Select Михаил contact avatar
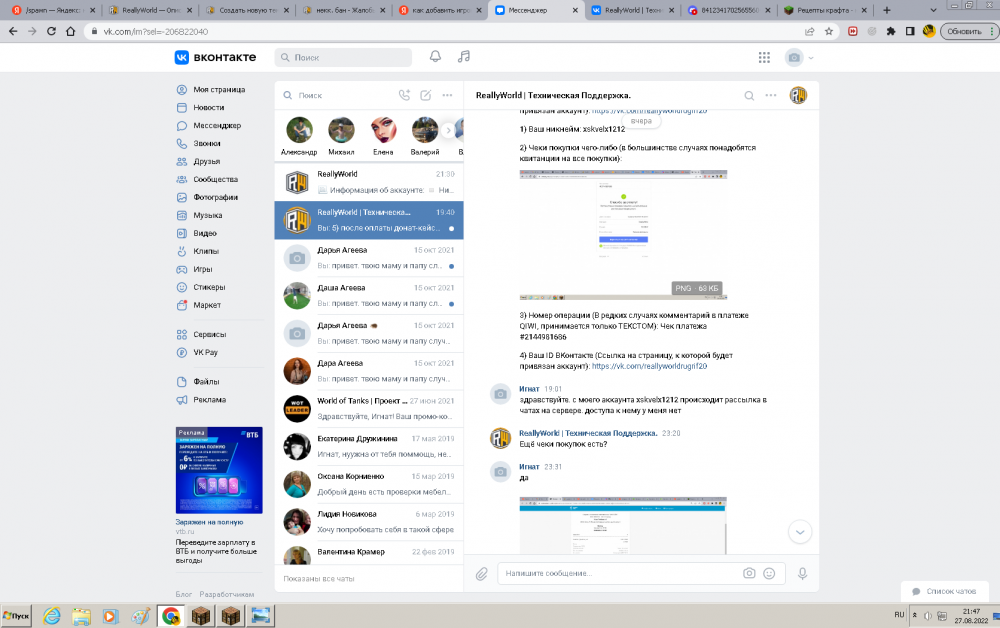This screenshot has width=1000, height=628. (x=341, y=130)
